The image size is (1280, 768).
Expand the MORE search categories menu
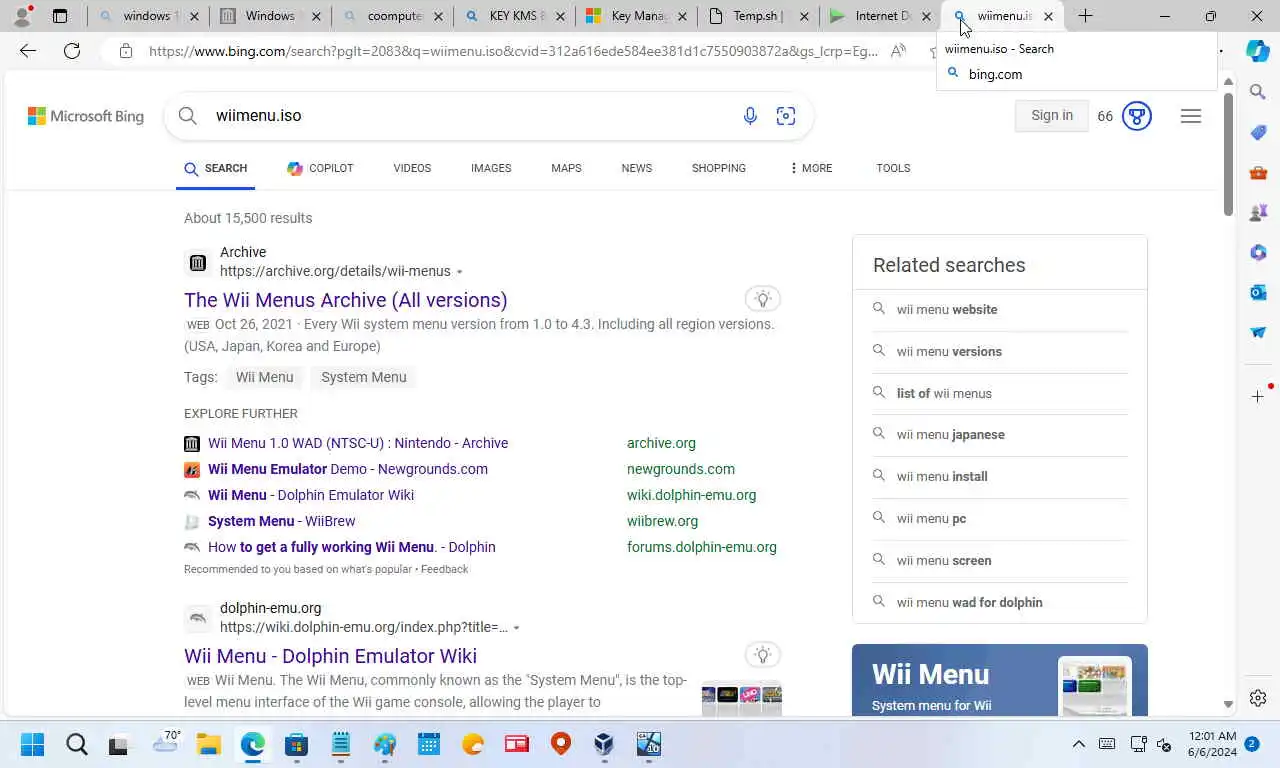[x=810, y=168]
